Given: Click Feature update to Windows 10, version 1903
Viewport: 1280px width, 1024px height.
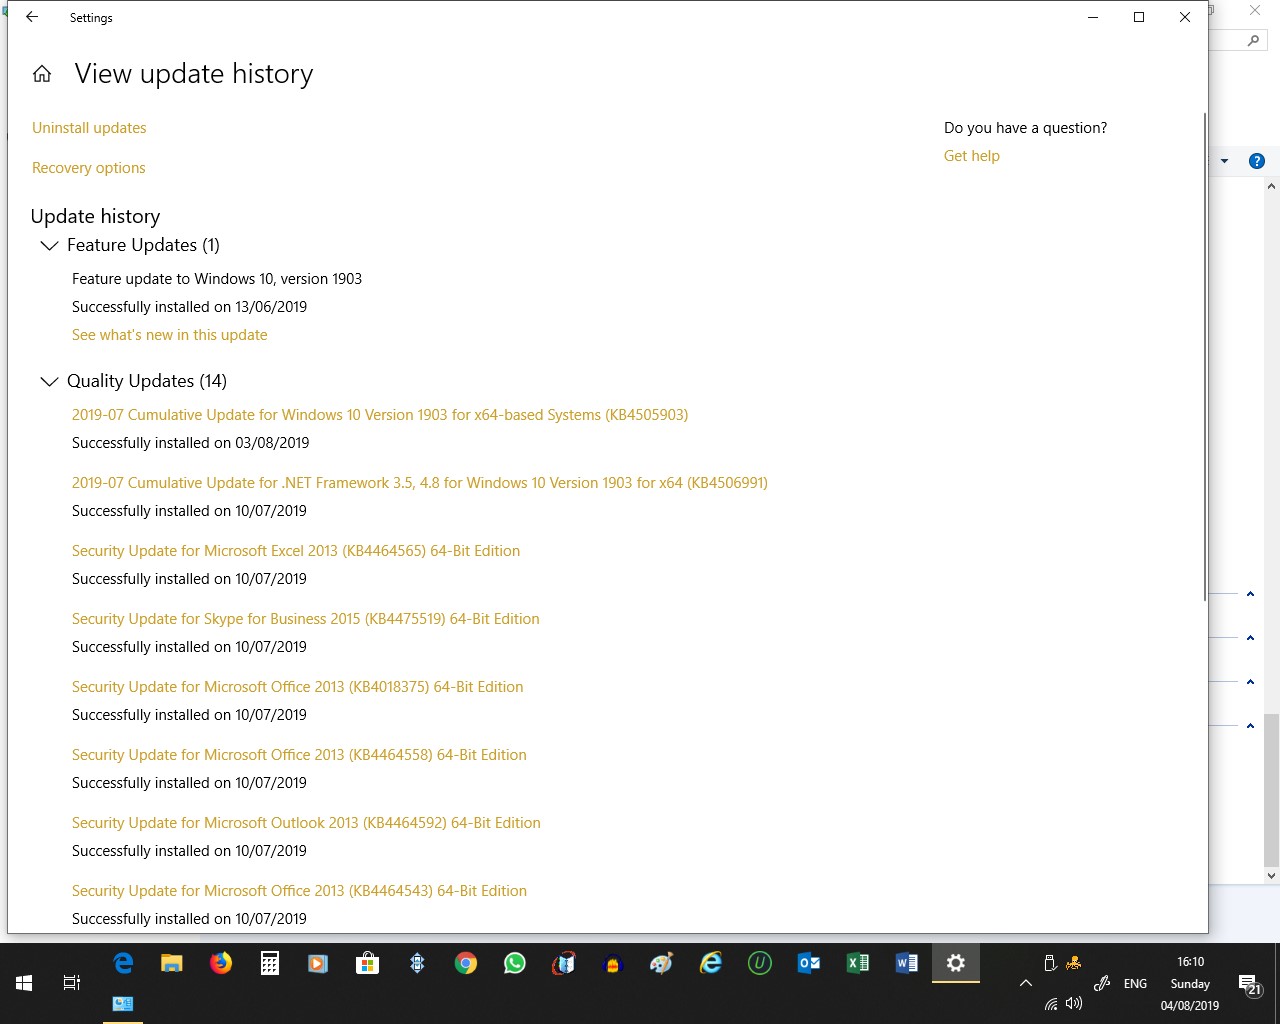Looking at the screenshot, I should tap(217, 279).
